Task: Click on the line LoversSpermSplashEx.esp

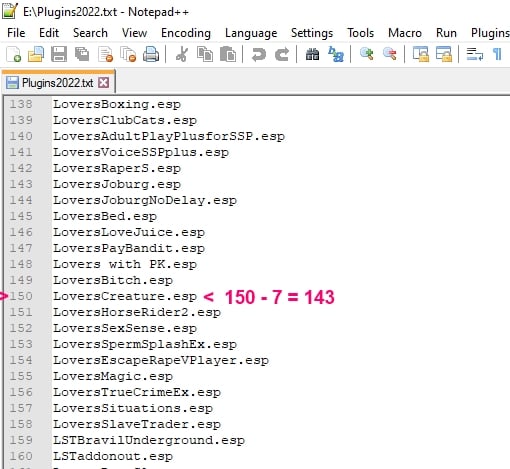Action: click(145, 344)
